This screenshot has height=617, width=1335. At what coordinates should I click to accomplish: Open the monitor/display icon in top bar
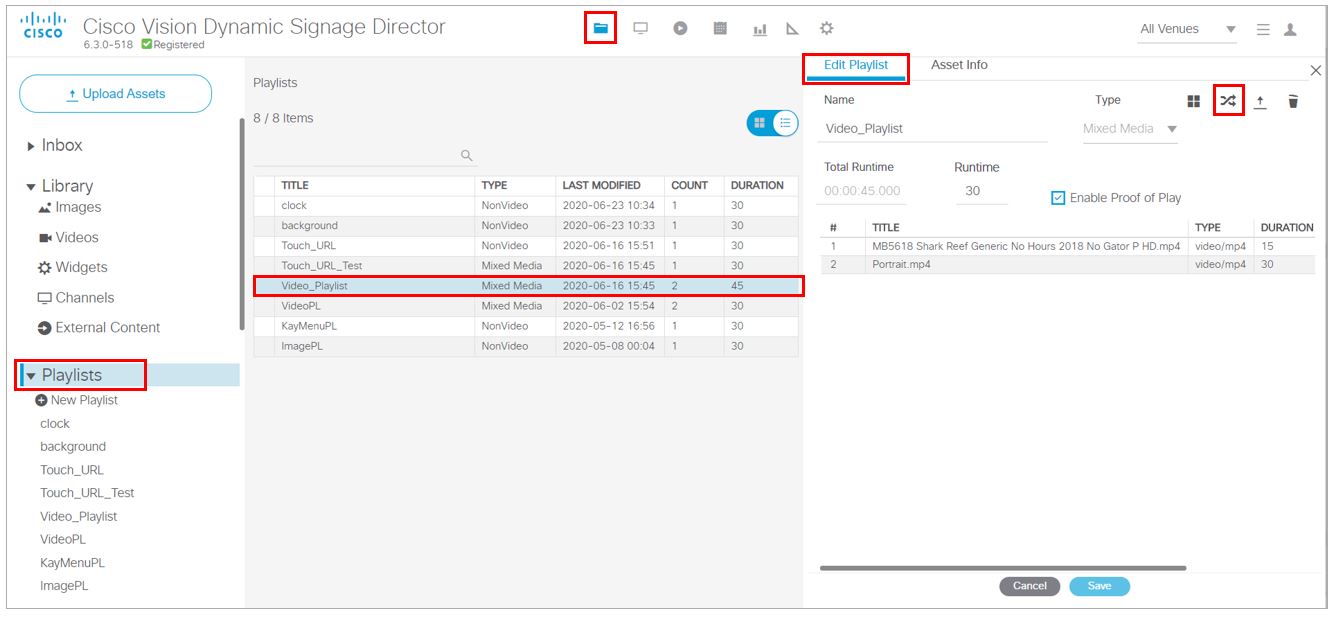[x=641, y=29]
